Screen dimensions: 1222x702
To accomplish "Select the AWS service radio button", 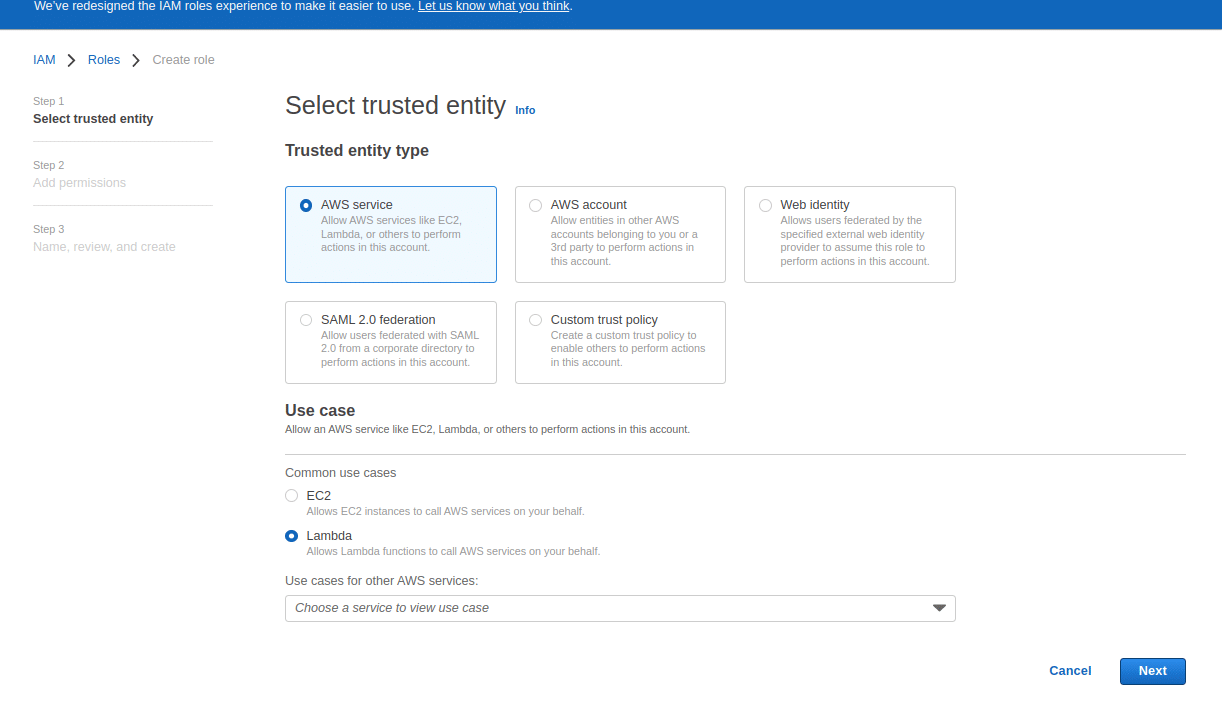I will point(306,205).
